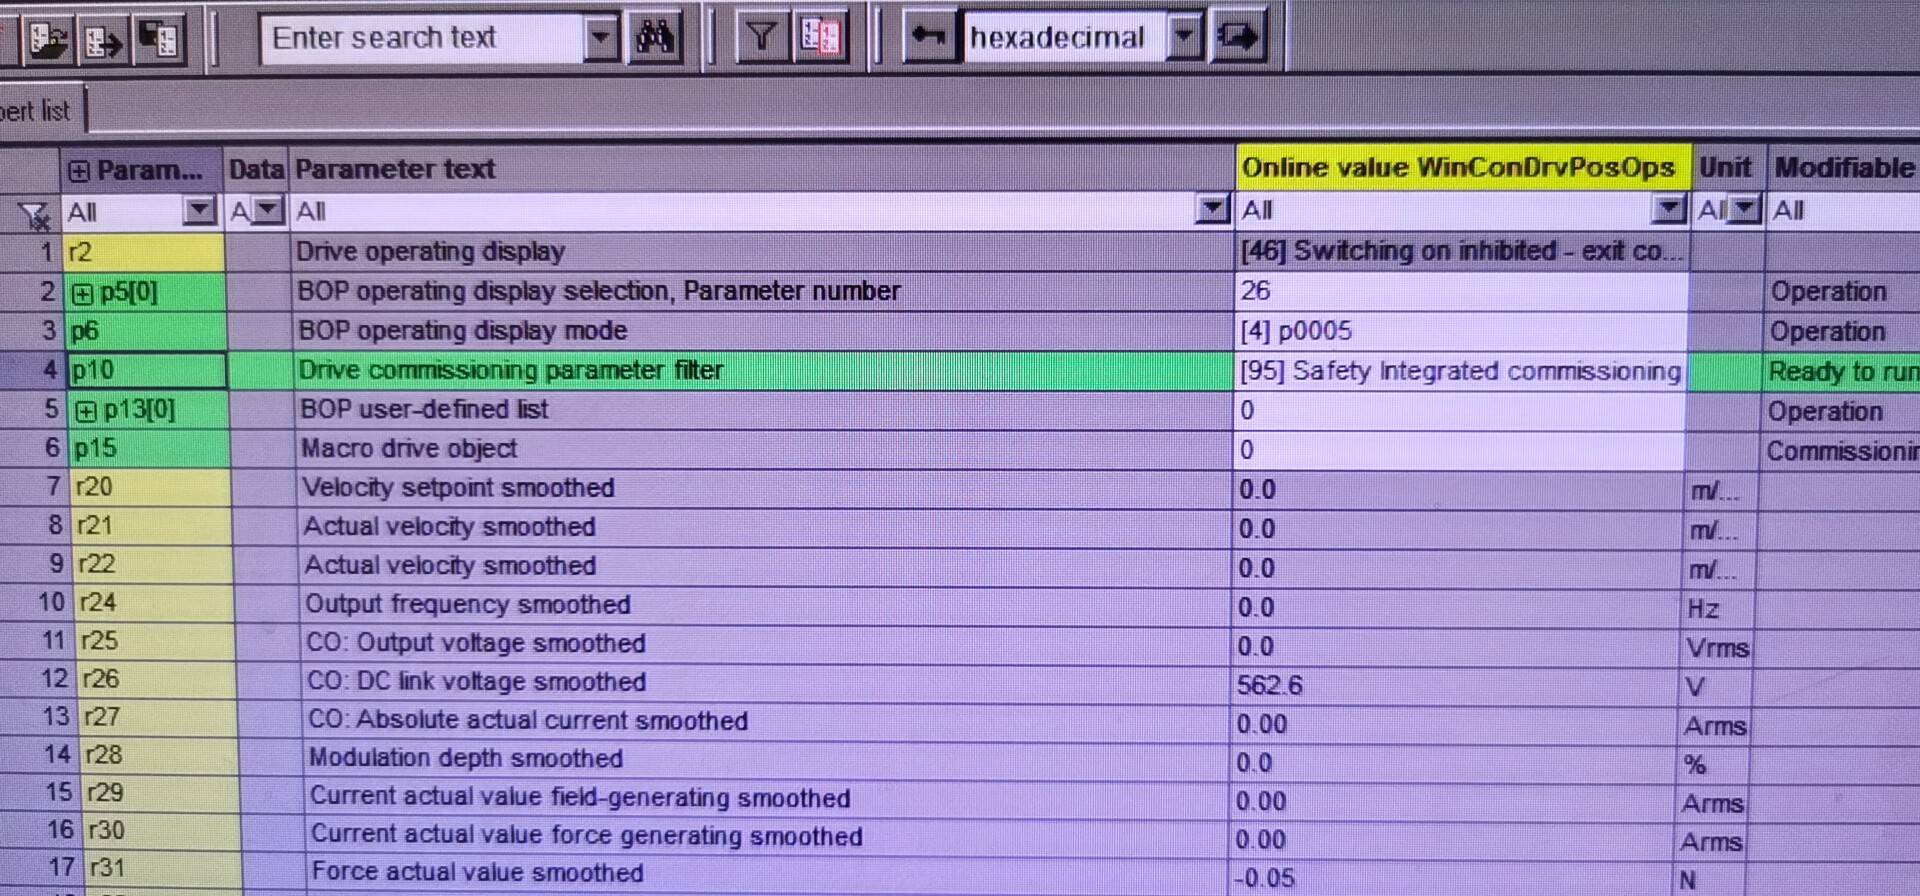Click the 'Drive operating display' text
Image resolution: width=1920 pixels, height=896 pixels.
pos(430,251)
